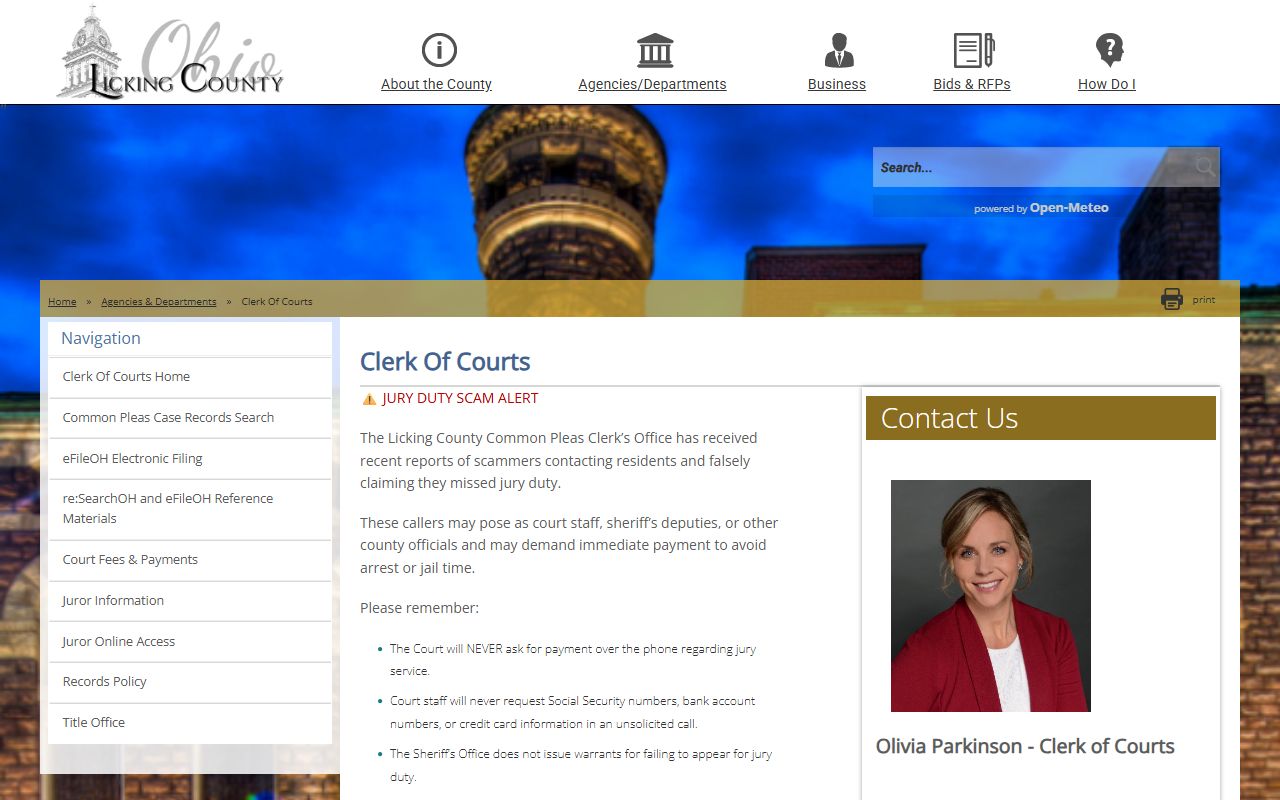Click JURY DUTY SCAM ALERT heading
Image resolution: width=1280 pixels, height=800 pixels.
pos(460,398)
